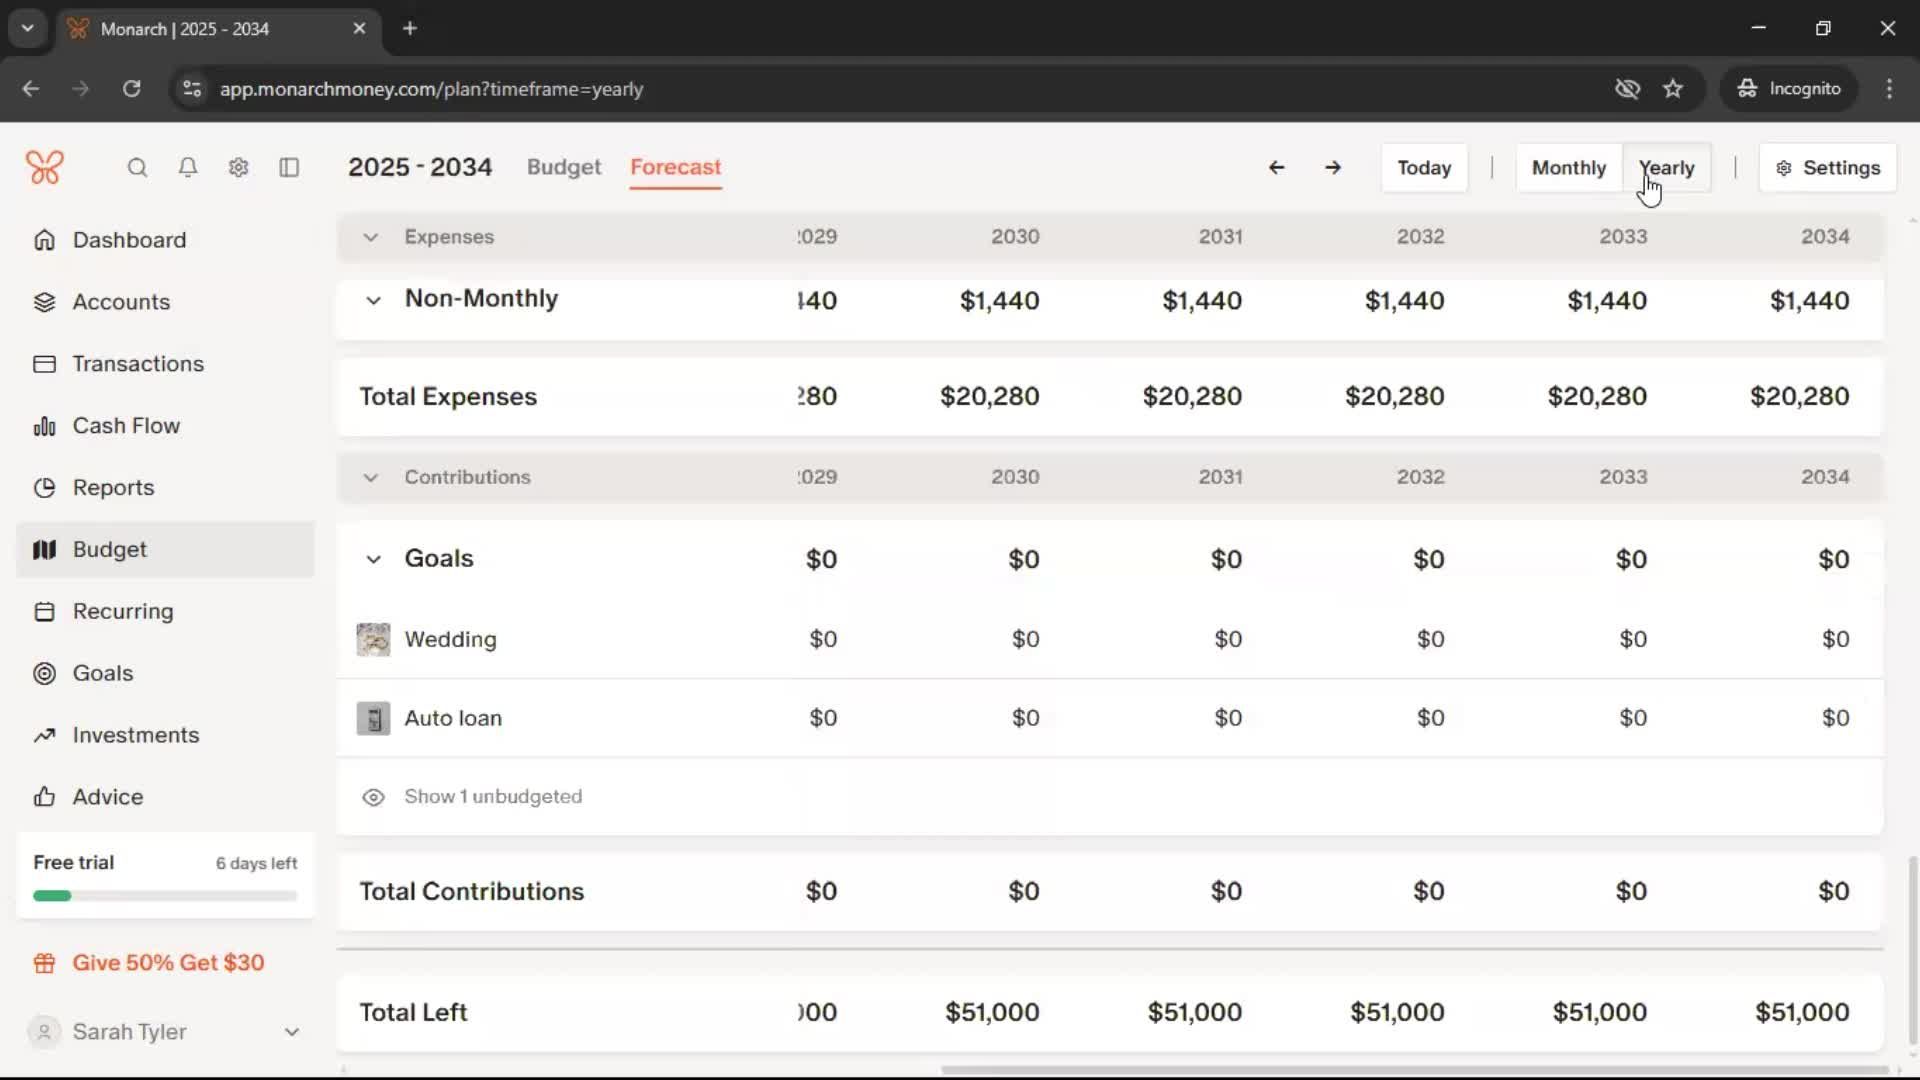The image size is (1920, 1080).
Task: Click the gear icon beside notifications
Action: (238, 167)
